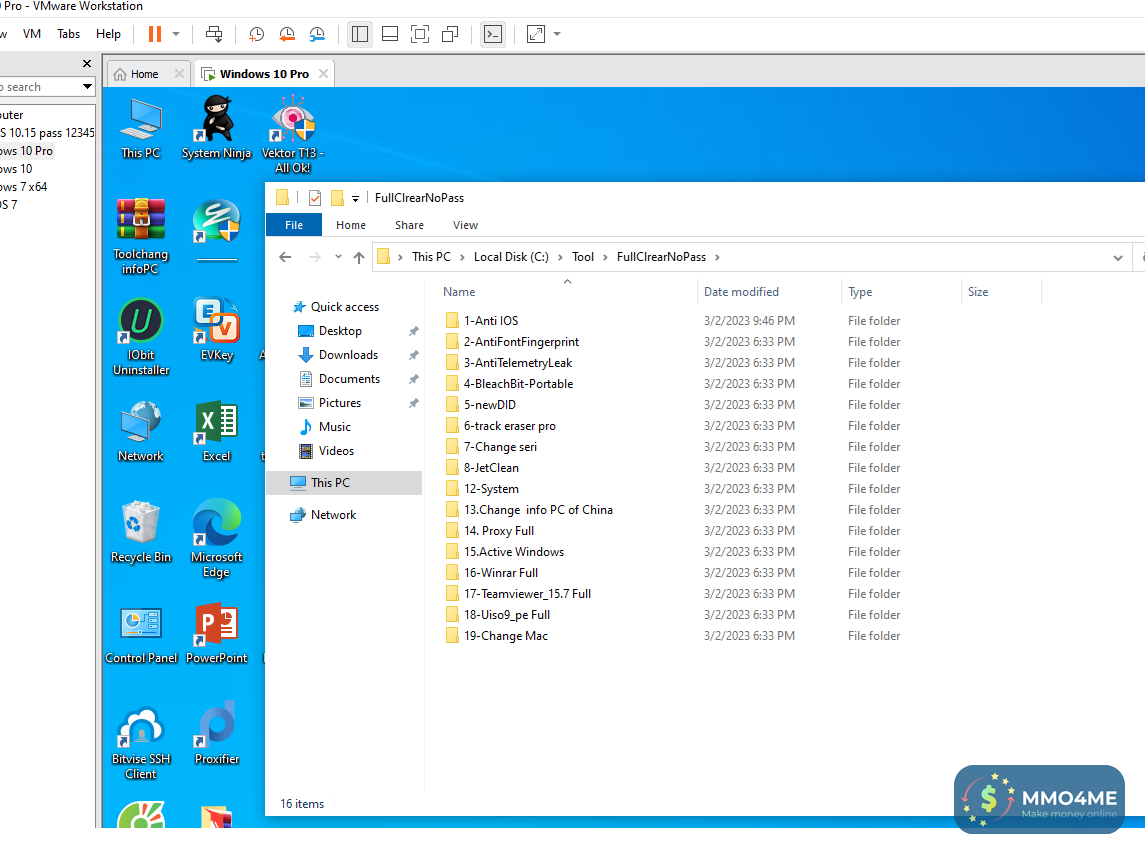Open the power options dropdown beside pause
1145x850 pixels.
click(x=176, y=34)
